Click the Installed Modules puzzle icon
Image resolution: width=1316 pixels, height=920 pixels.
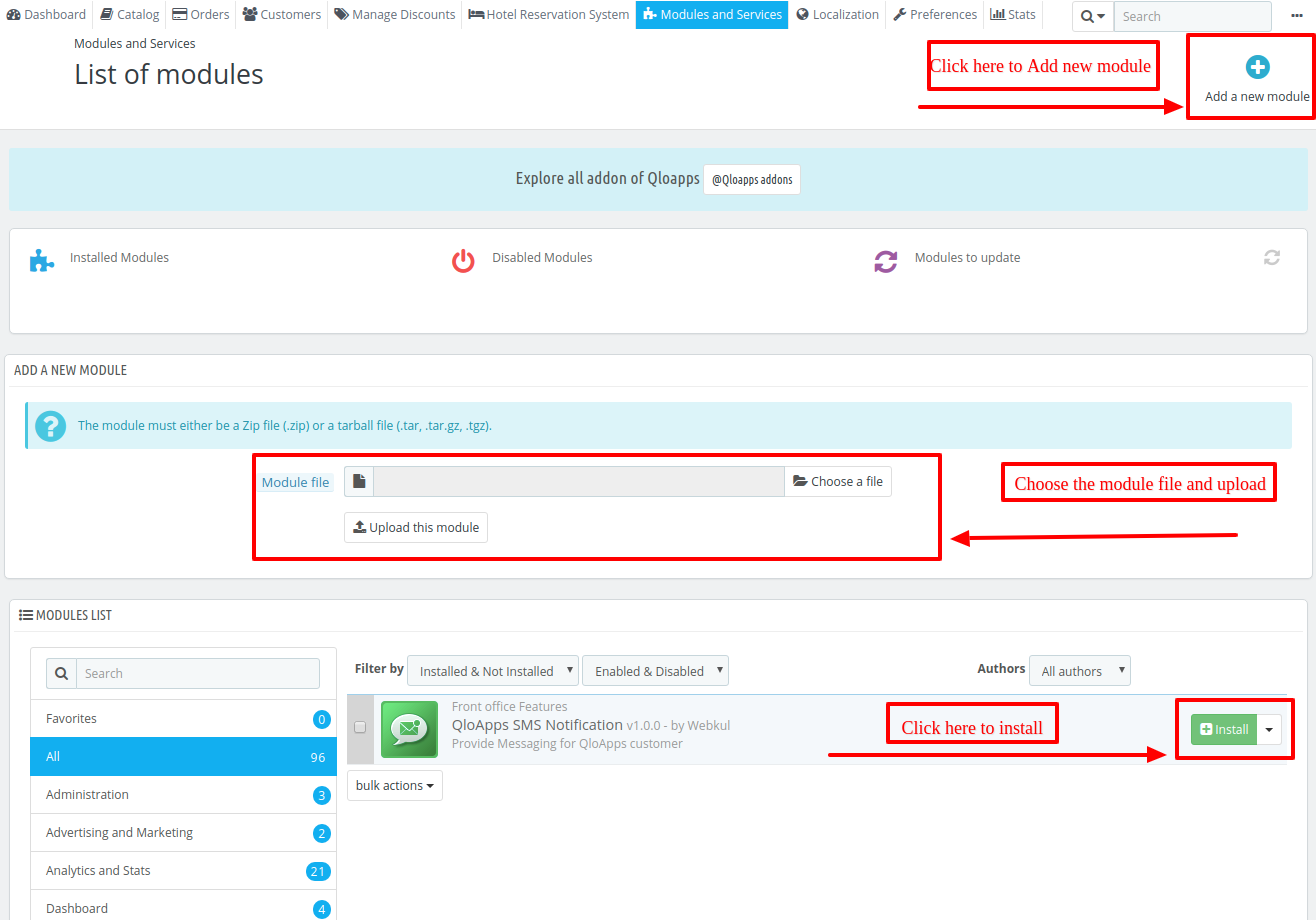pyautogui.click(x=41, y=261)
